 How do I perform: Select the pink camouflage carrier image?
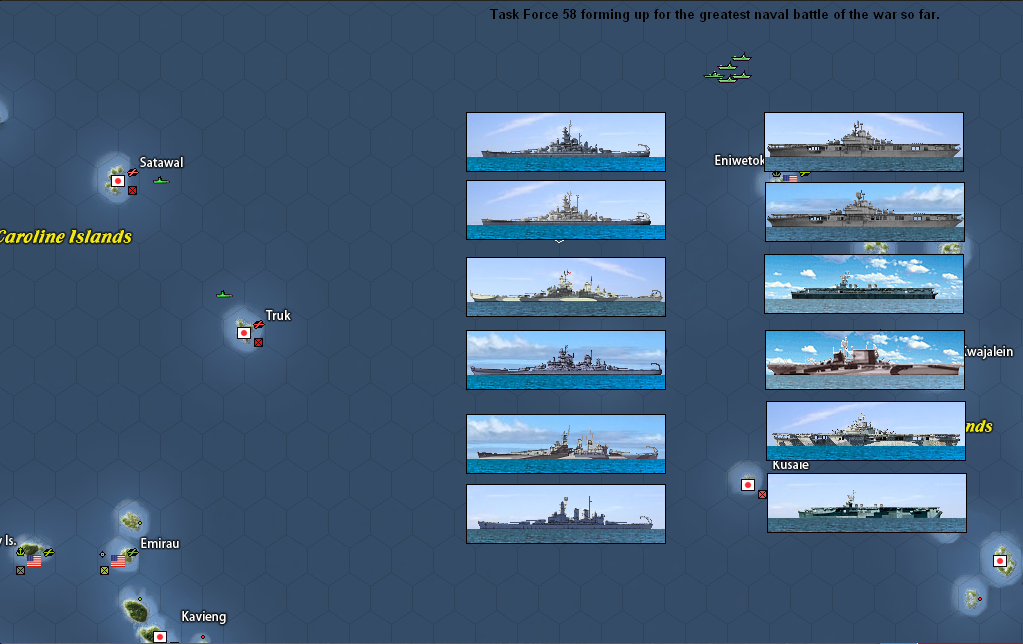click(x=864, y=360)
